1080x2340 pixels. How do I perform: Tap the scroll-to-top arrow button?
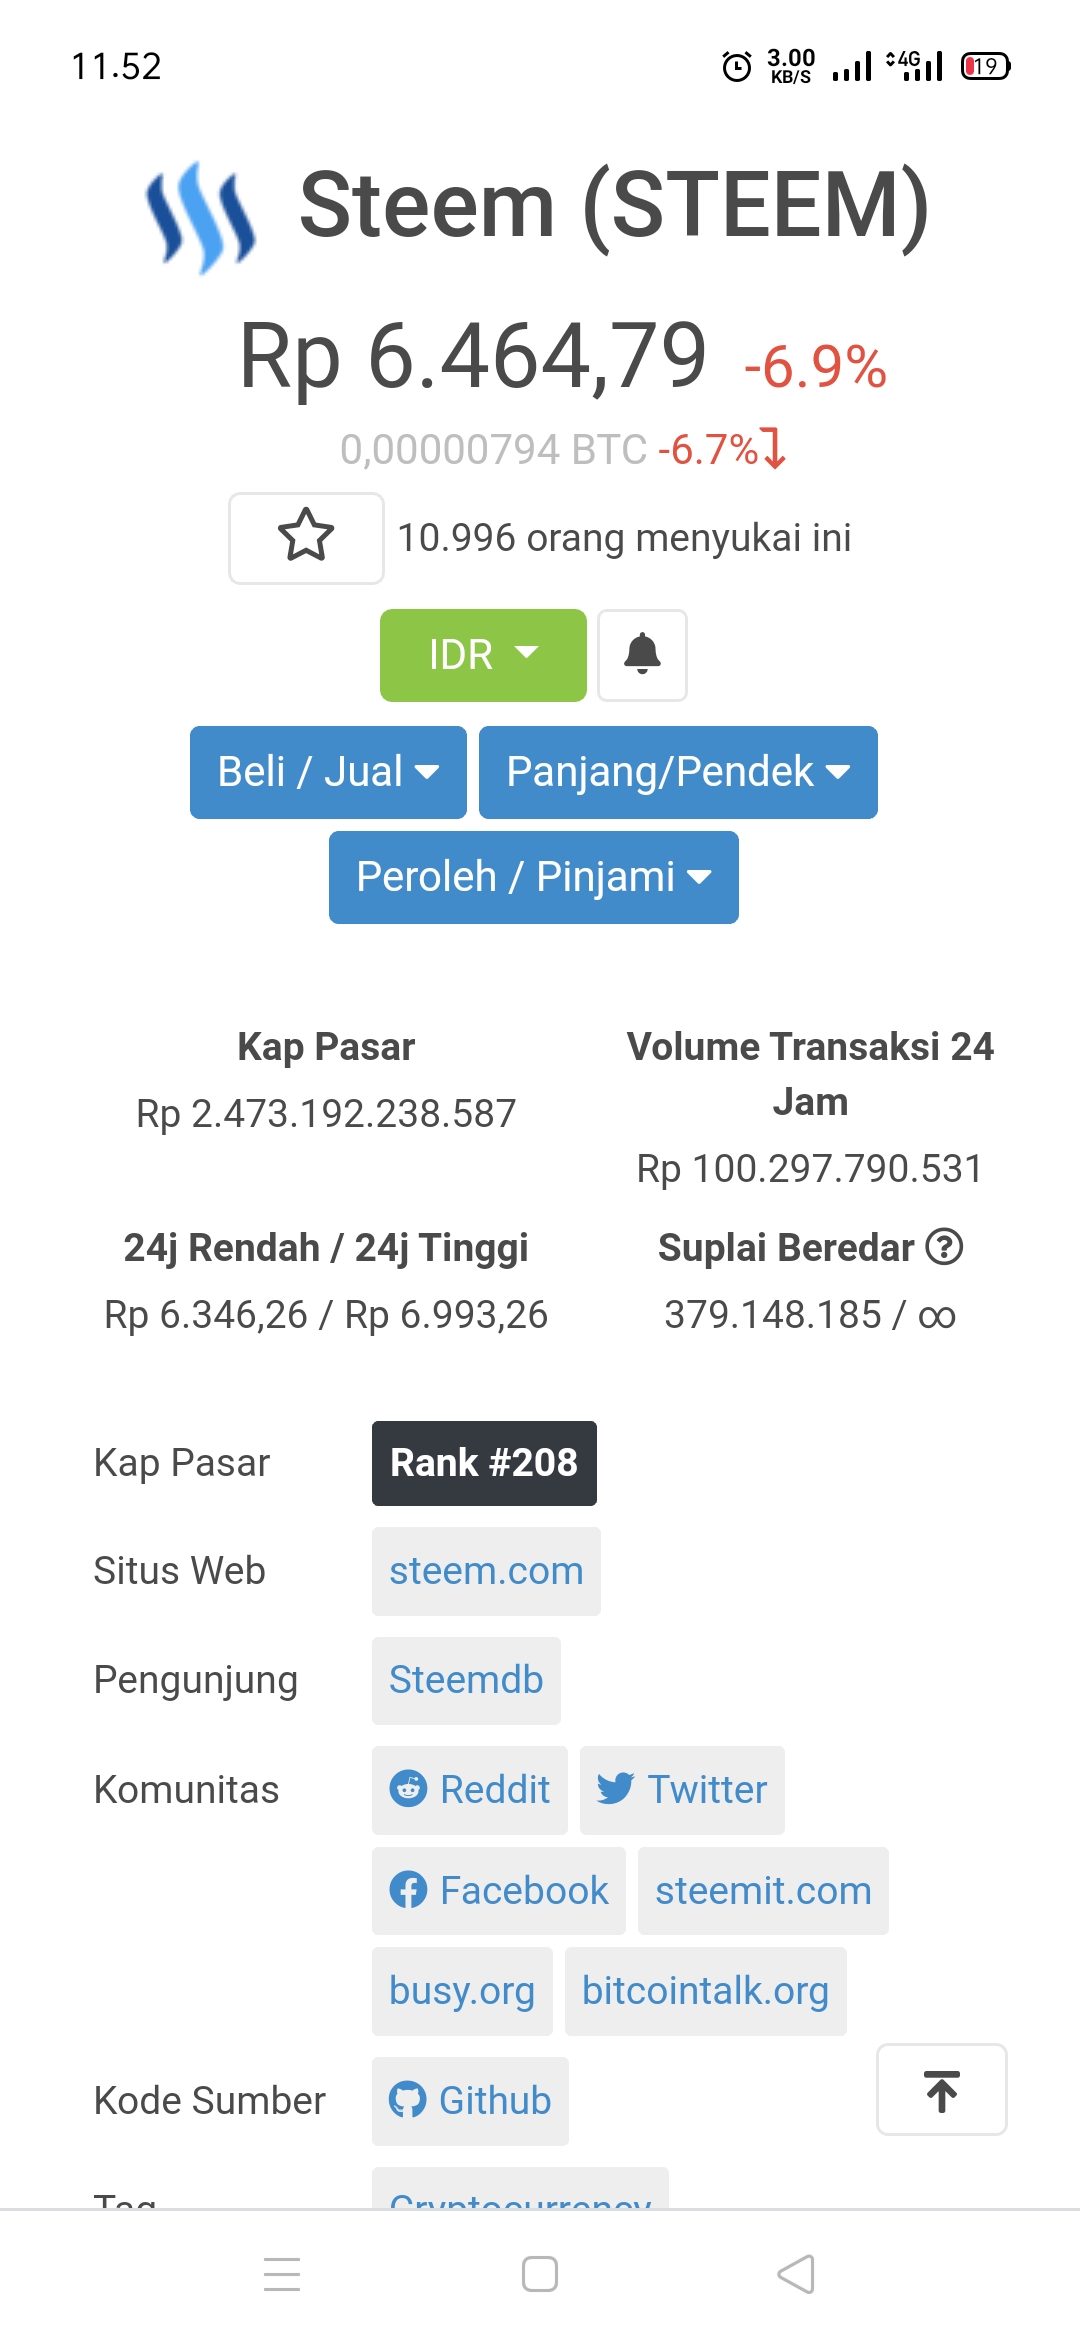[x=942, y=2089]
